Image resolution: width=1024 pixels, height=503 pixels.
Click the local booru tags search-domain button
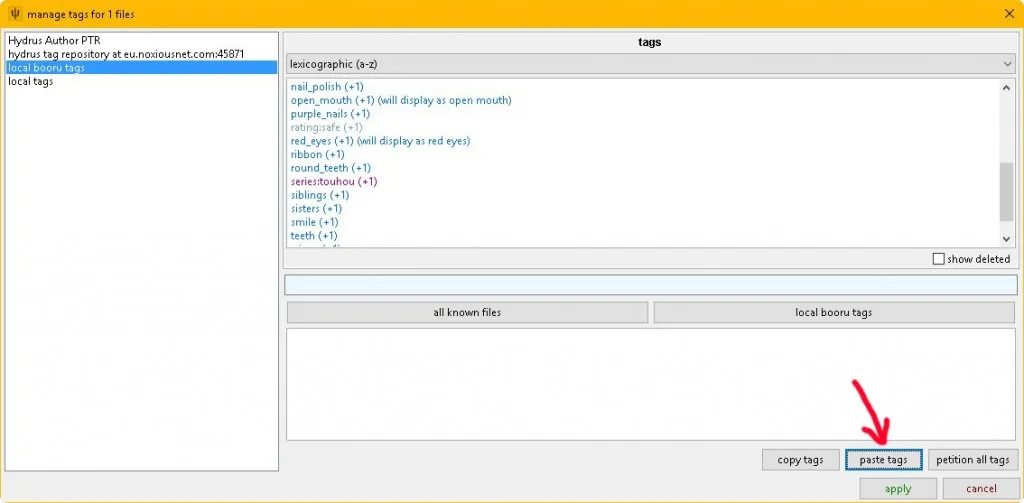(x=833, y=313)
